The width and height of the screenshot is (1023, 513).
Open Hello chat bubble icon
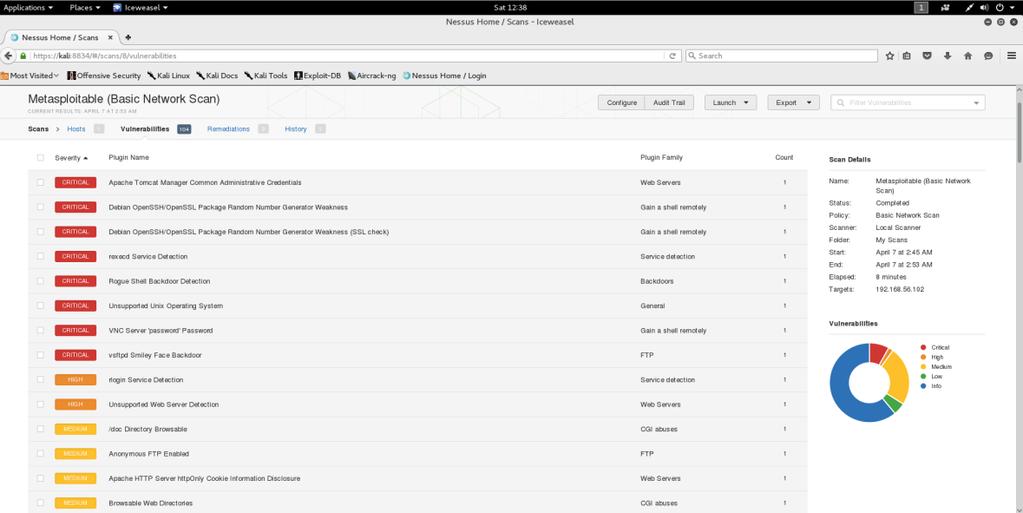tap(988, 56)
